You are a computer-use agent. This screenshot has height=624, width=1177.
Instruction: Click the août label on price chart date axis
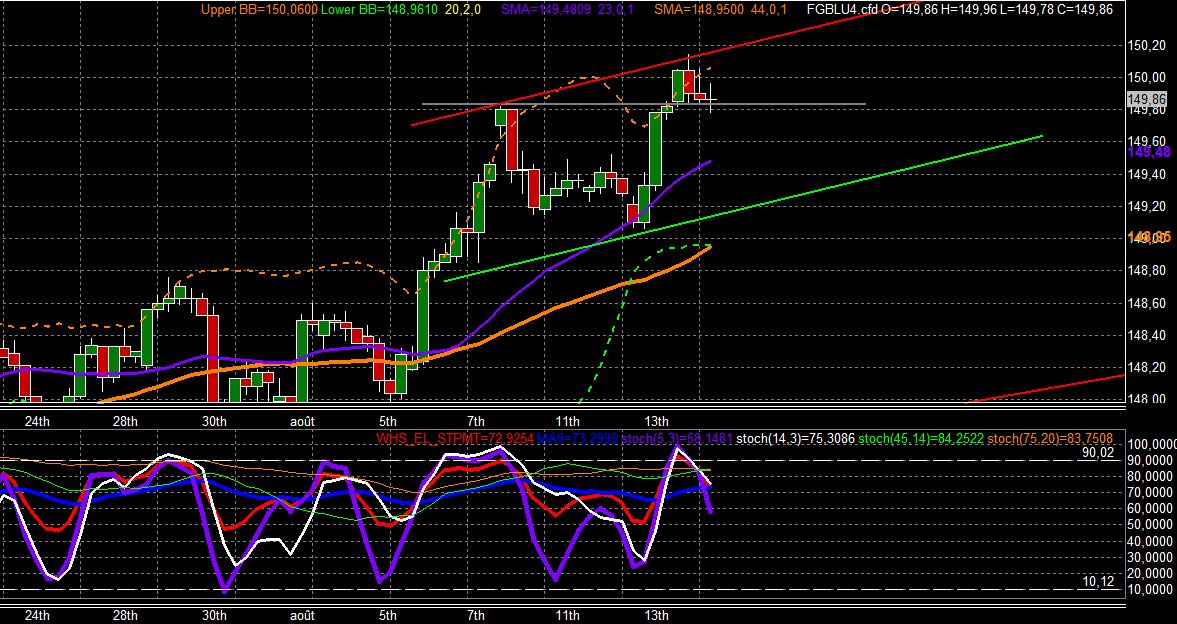point(302,420)
